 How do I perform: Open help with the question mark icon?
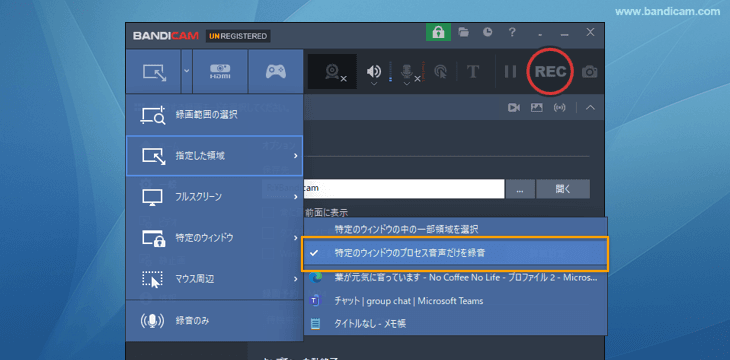click(x=512, y=32)
